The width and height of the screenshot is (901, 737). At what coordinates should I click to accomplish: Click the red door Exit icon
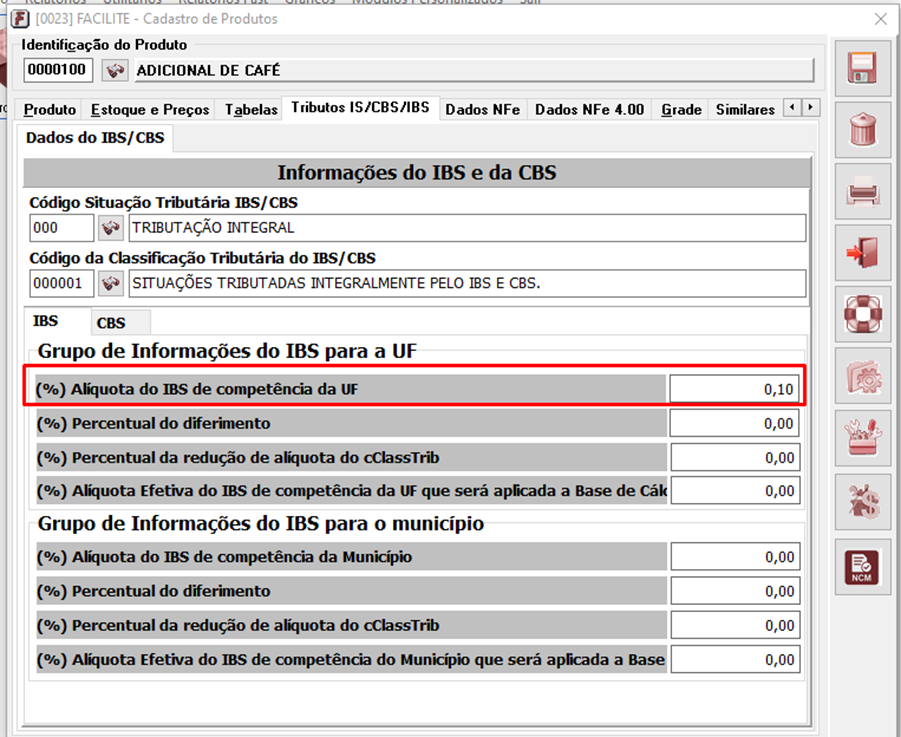(x=862, y=254)
